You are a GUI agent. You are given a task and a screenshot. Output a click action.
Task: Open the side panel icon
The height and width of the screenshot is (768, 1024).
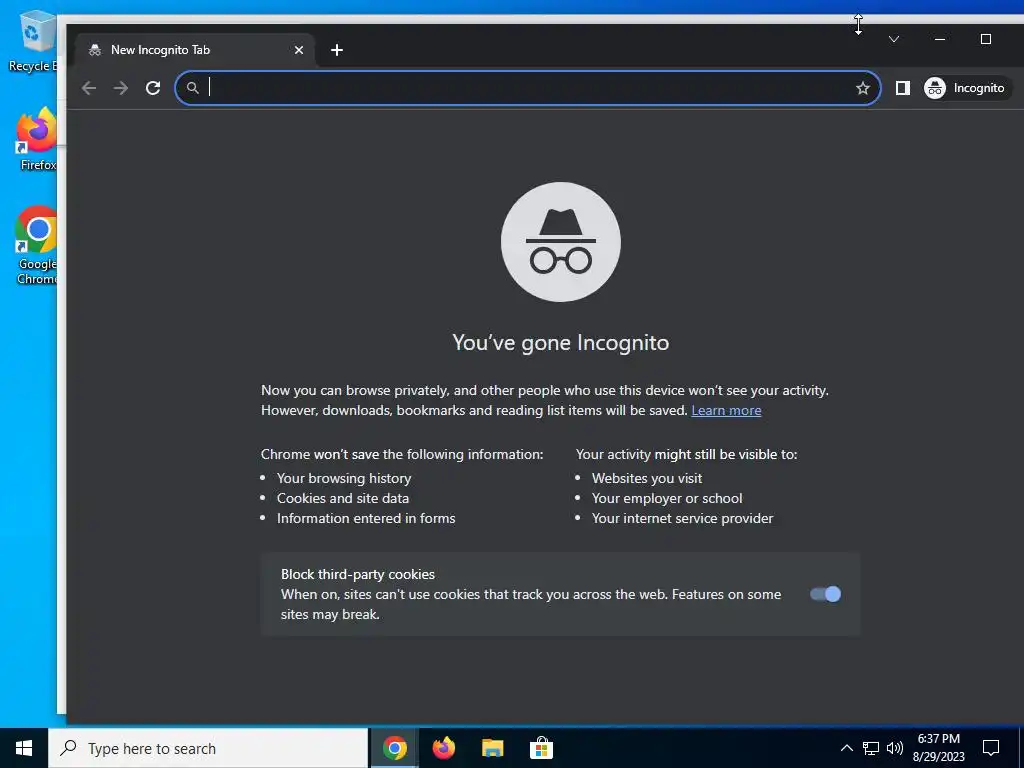(903, 88)
